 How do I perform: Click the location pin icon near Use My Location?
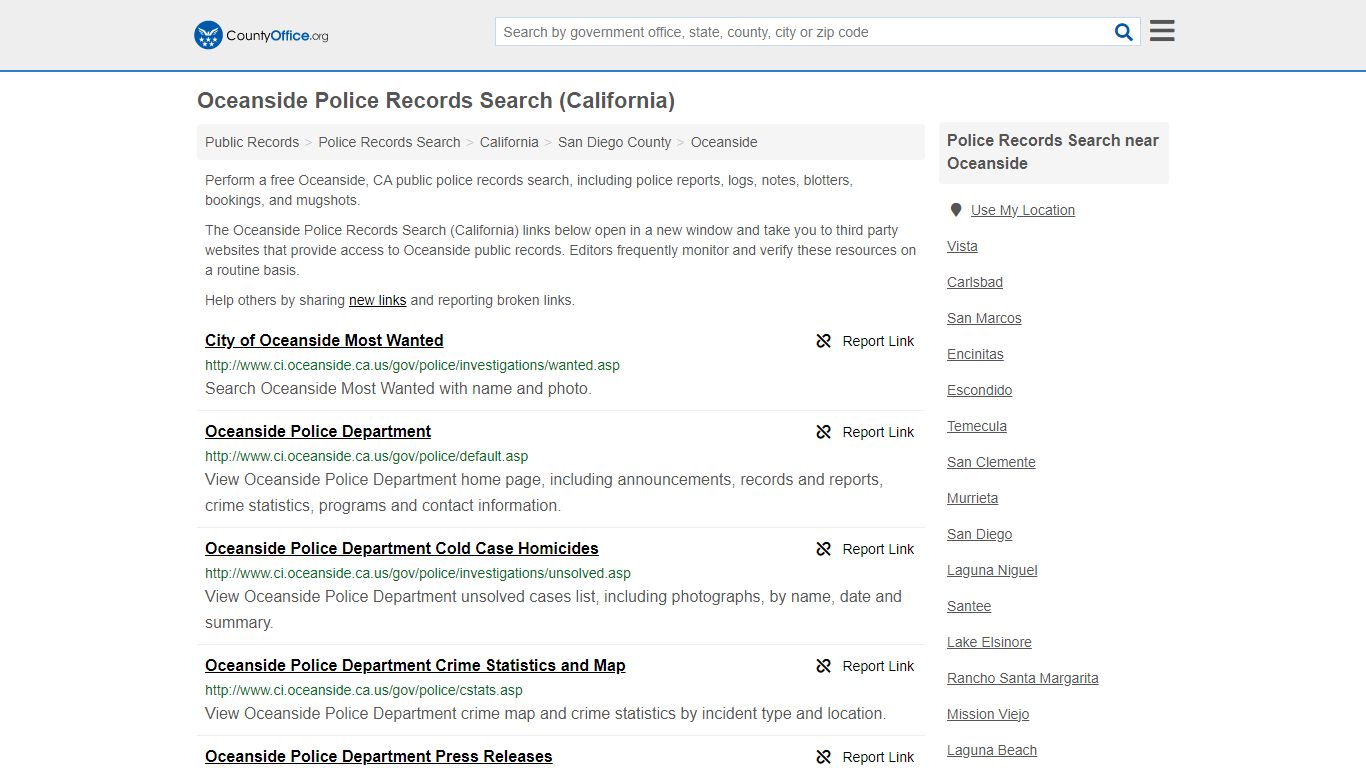pyautogui.click(x=956, y=210)
